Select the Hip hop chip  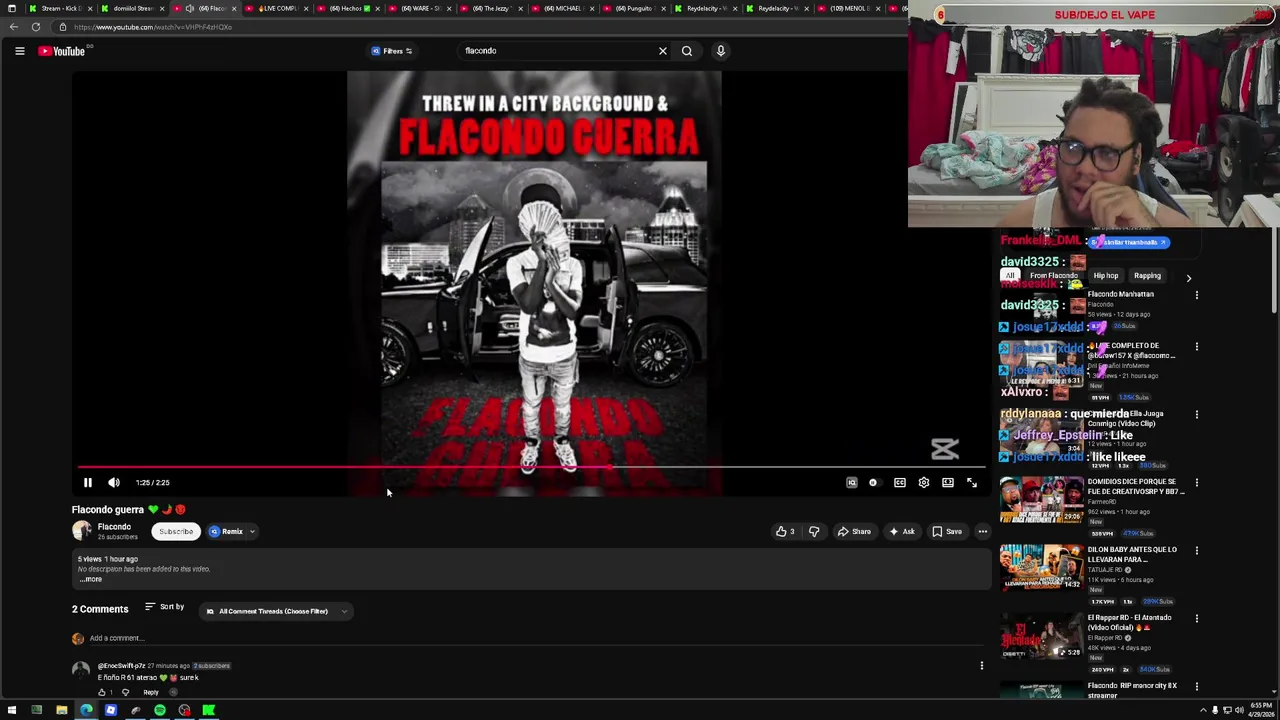coord(1106,276)
